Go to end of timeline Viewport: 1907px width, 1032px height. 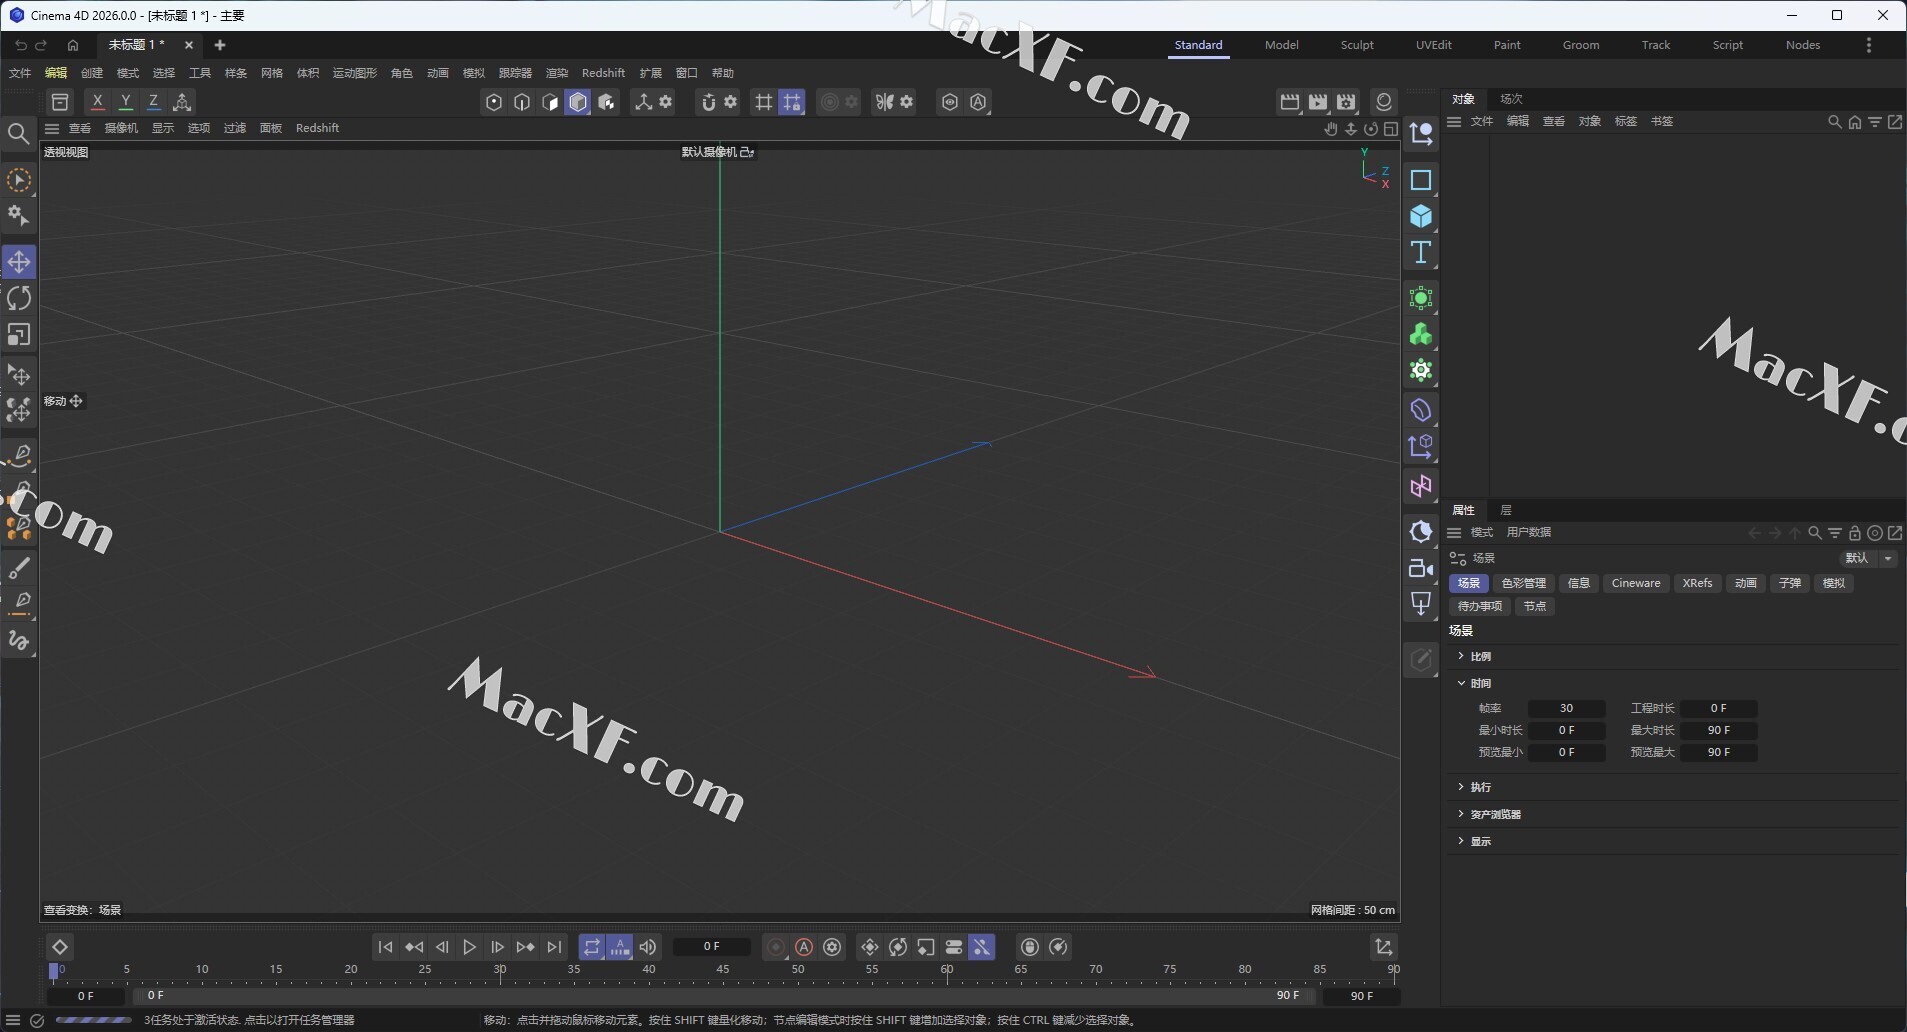[x=554, y=947]
